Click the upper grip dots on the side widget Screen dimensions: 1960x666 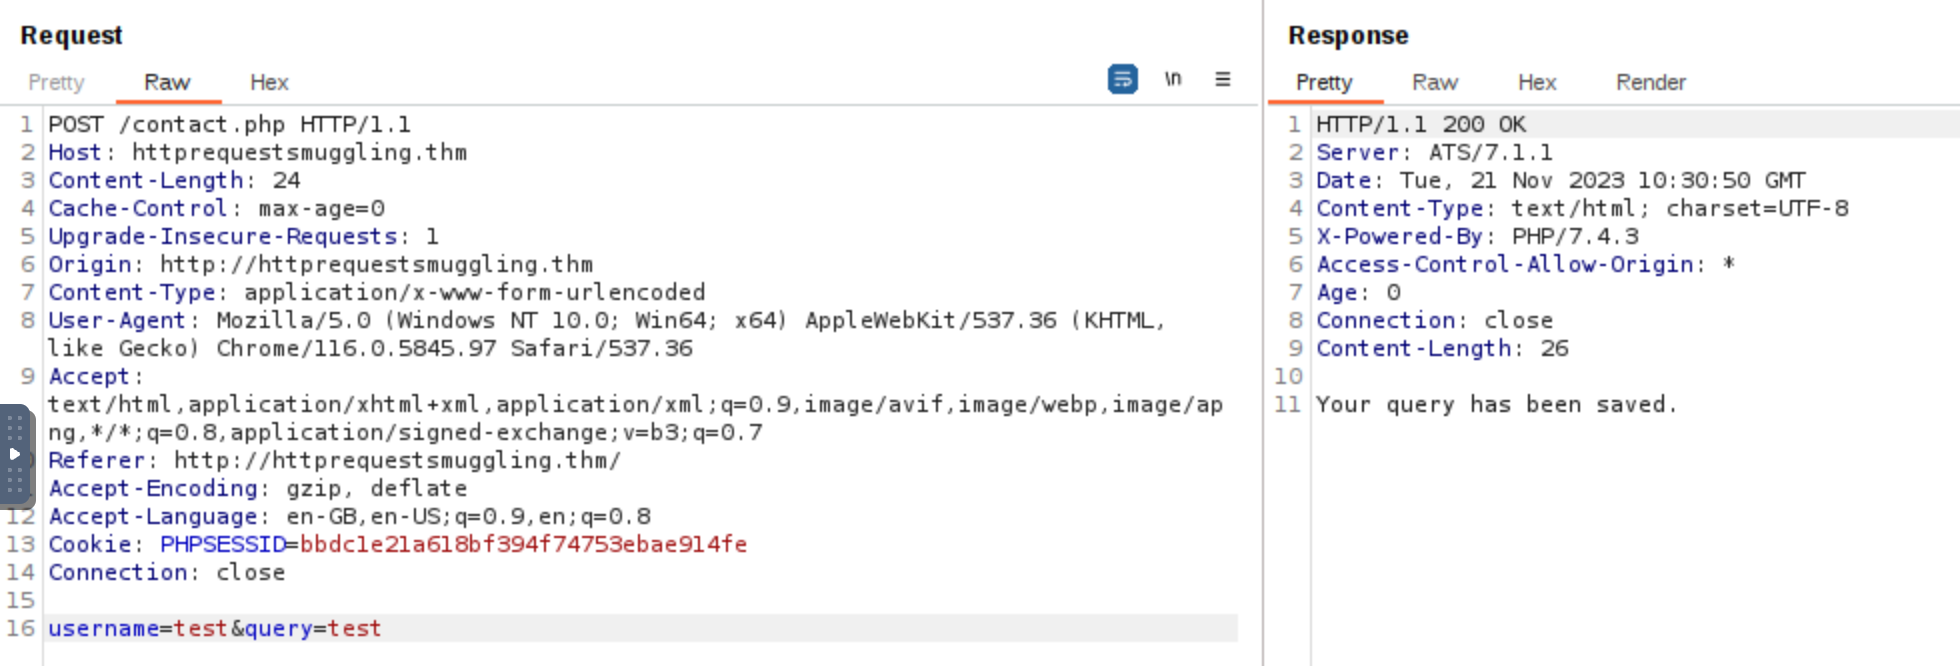[14, 427]
